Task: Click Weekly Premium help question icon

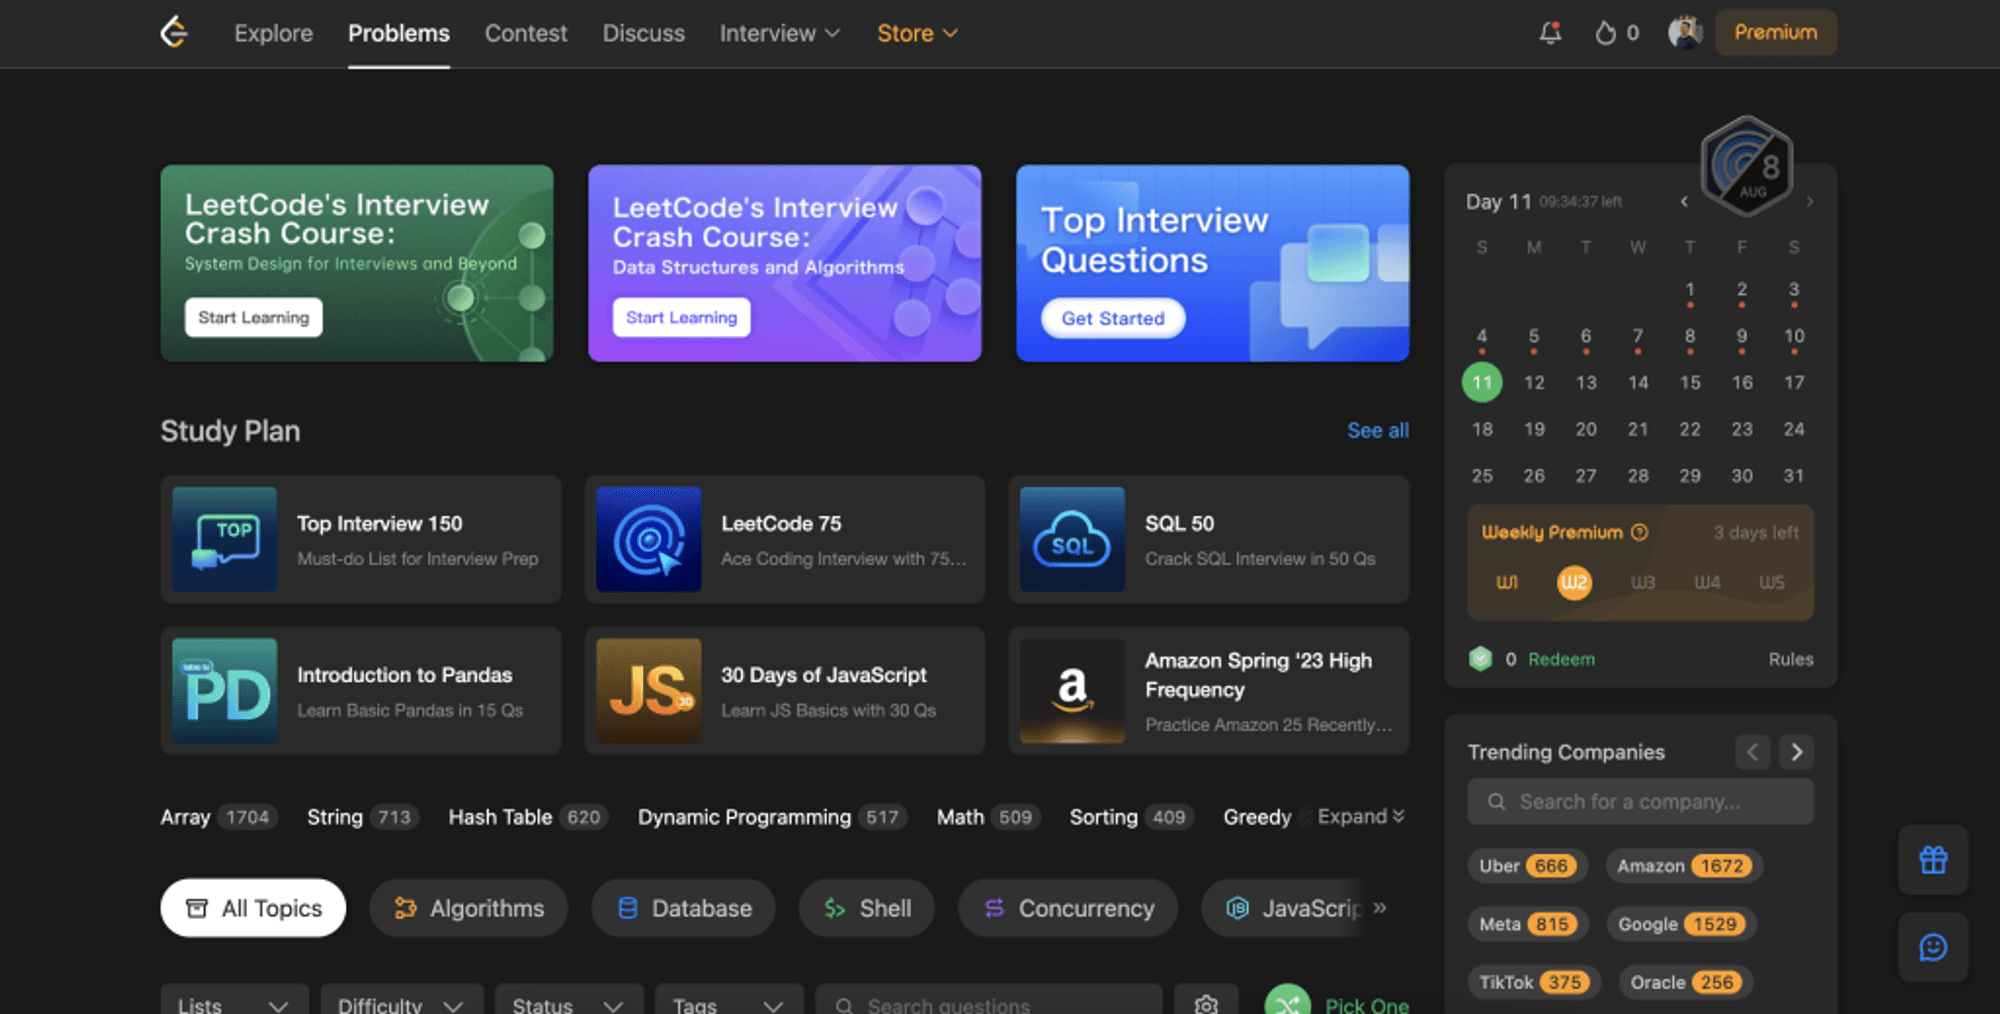Action: coord(1639,532)
